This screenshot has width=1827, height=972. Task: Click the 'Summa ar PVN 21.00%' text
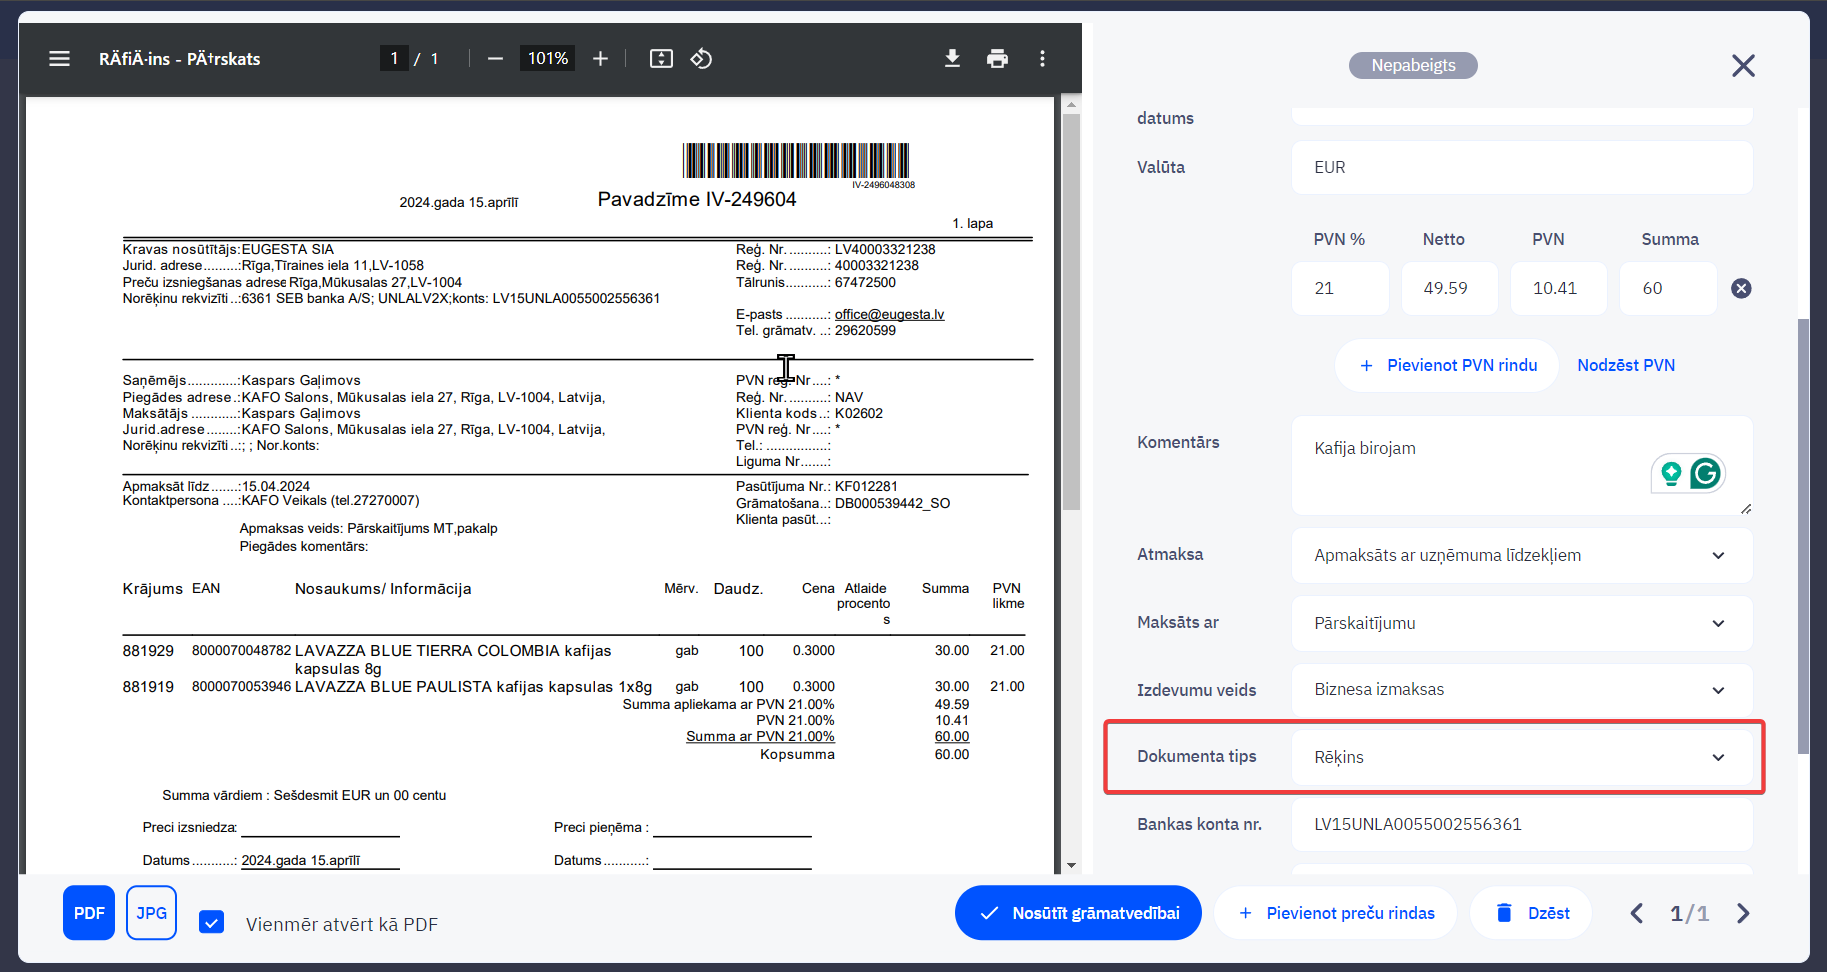click(760, 737)
